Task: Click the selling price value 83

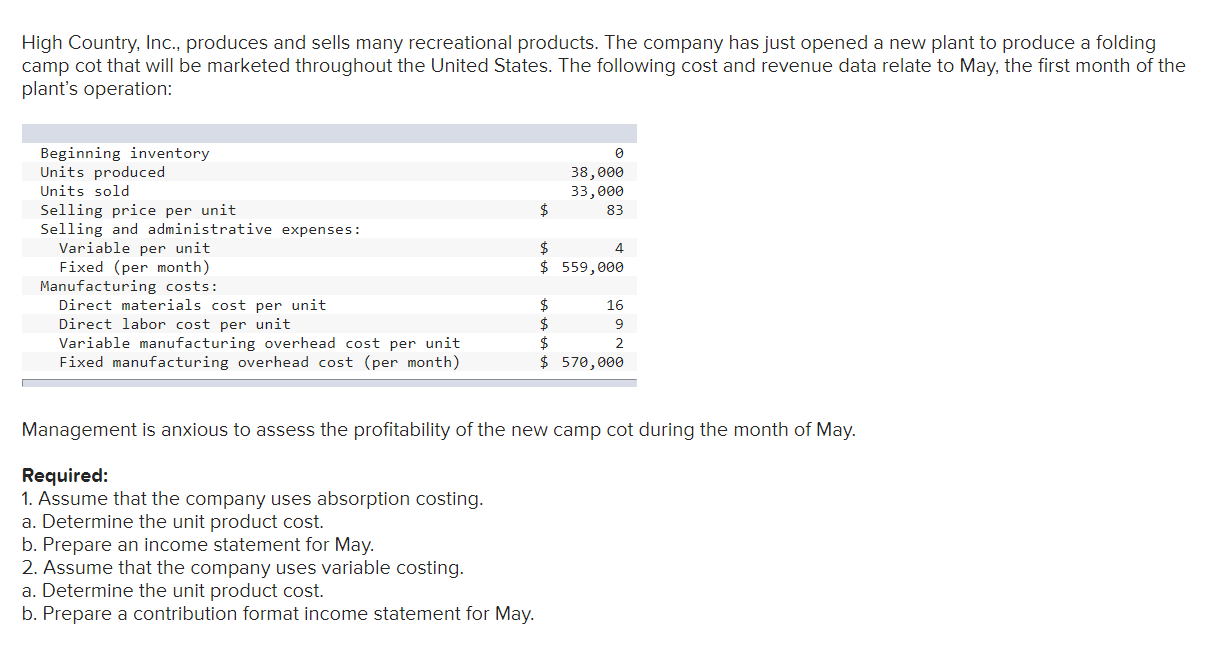Action: (613, 210)
